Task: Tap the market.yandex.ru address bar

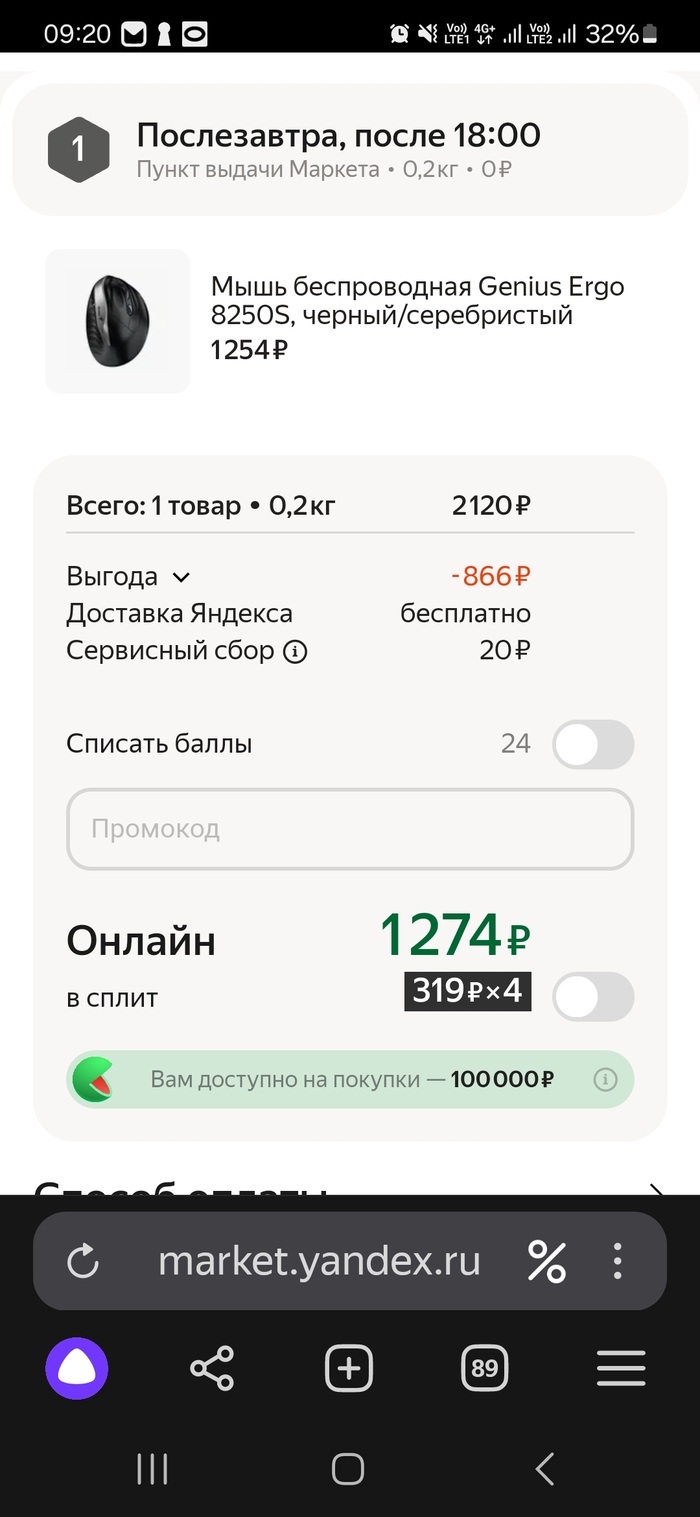Action: (320, 1262)
